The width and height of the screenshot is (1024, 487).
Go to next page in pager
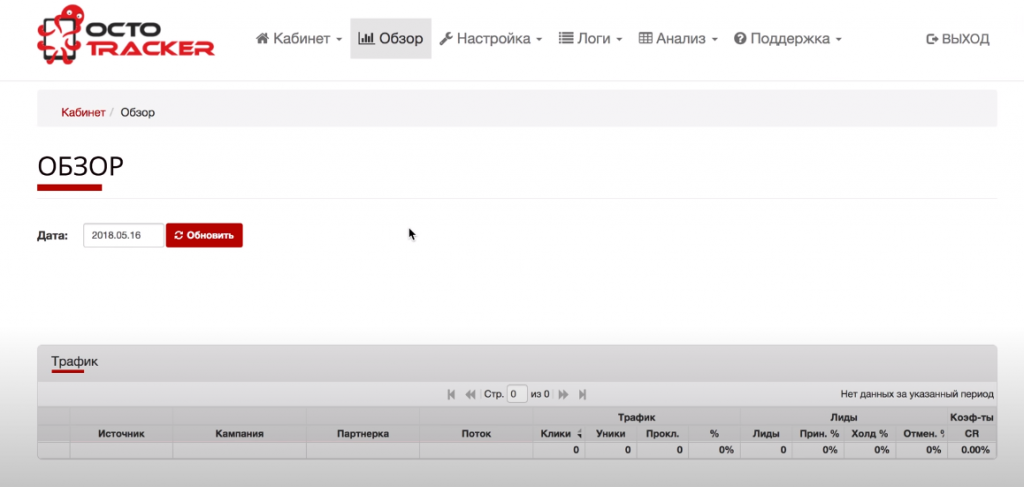[564, 395]
